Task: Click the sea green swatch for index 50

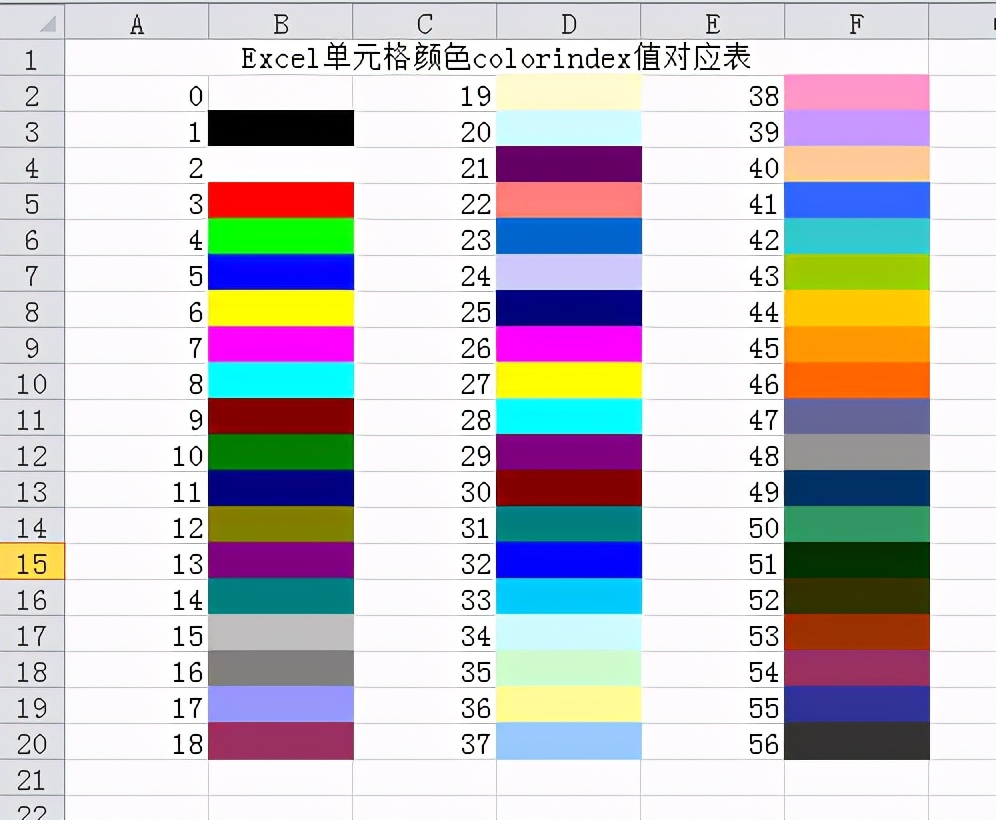Action: point(857,525)
